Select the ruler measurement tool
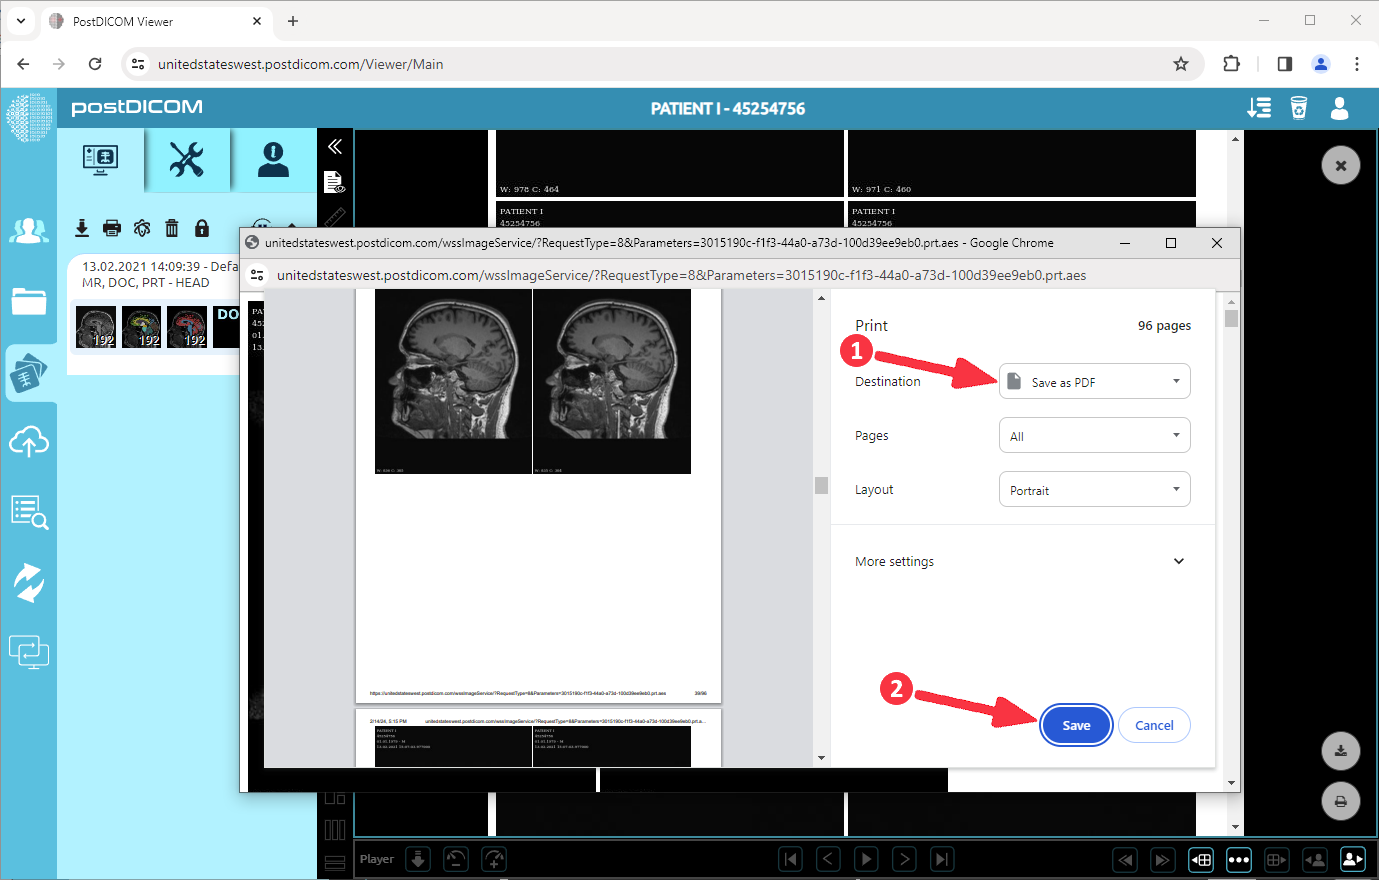The image size is (1380, 880). (336, 218)
